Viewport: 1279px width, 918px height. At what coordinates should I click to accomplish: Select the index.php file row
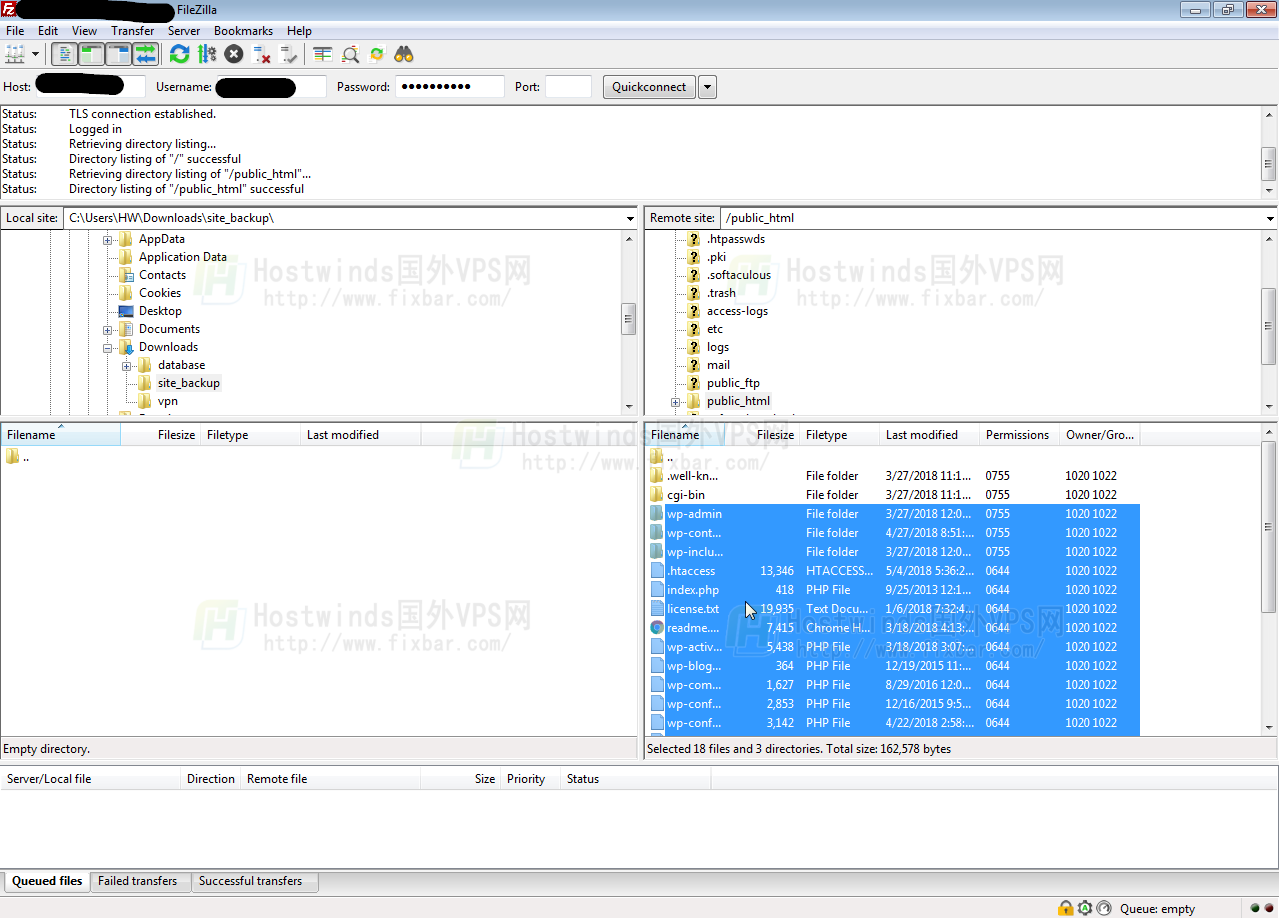(x=893, y=590)
